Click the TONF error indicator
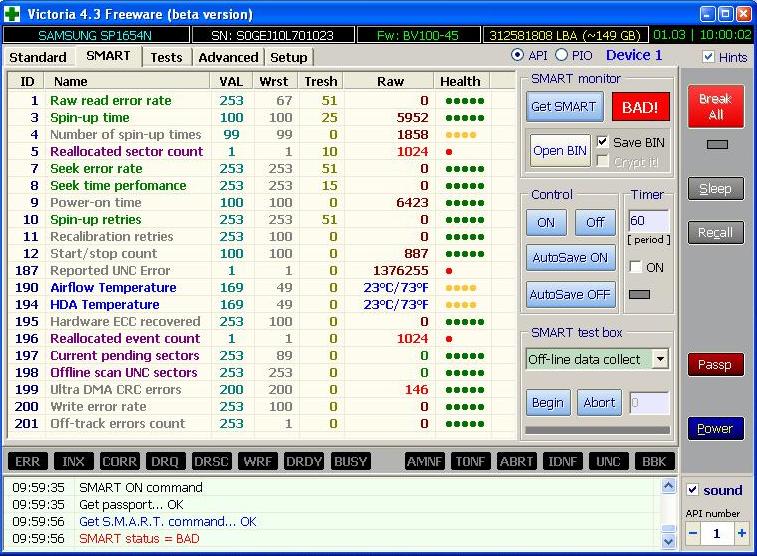 pyautogui.click(x=470, y=461)
